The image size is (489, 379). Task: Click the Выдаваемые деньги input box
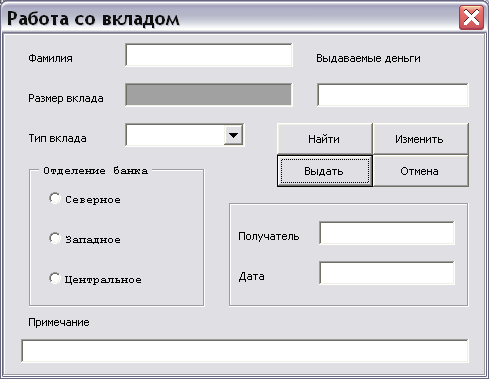pos(393,95)
